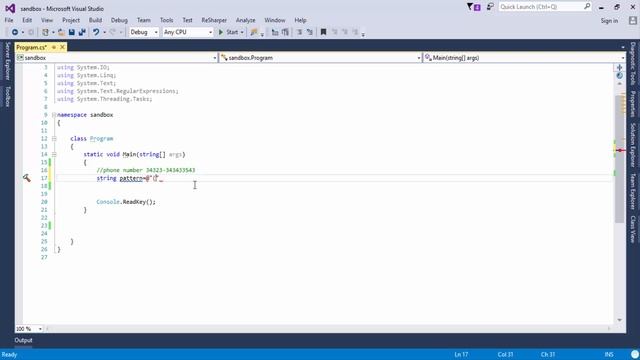The height and width of the screenshot is (360, 640).
Task: Open the Class View side tab
Action: click(633, 229)
